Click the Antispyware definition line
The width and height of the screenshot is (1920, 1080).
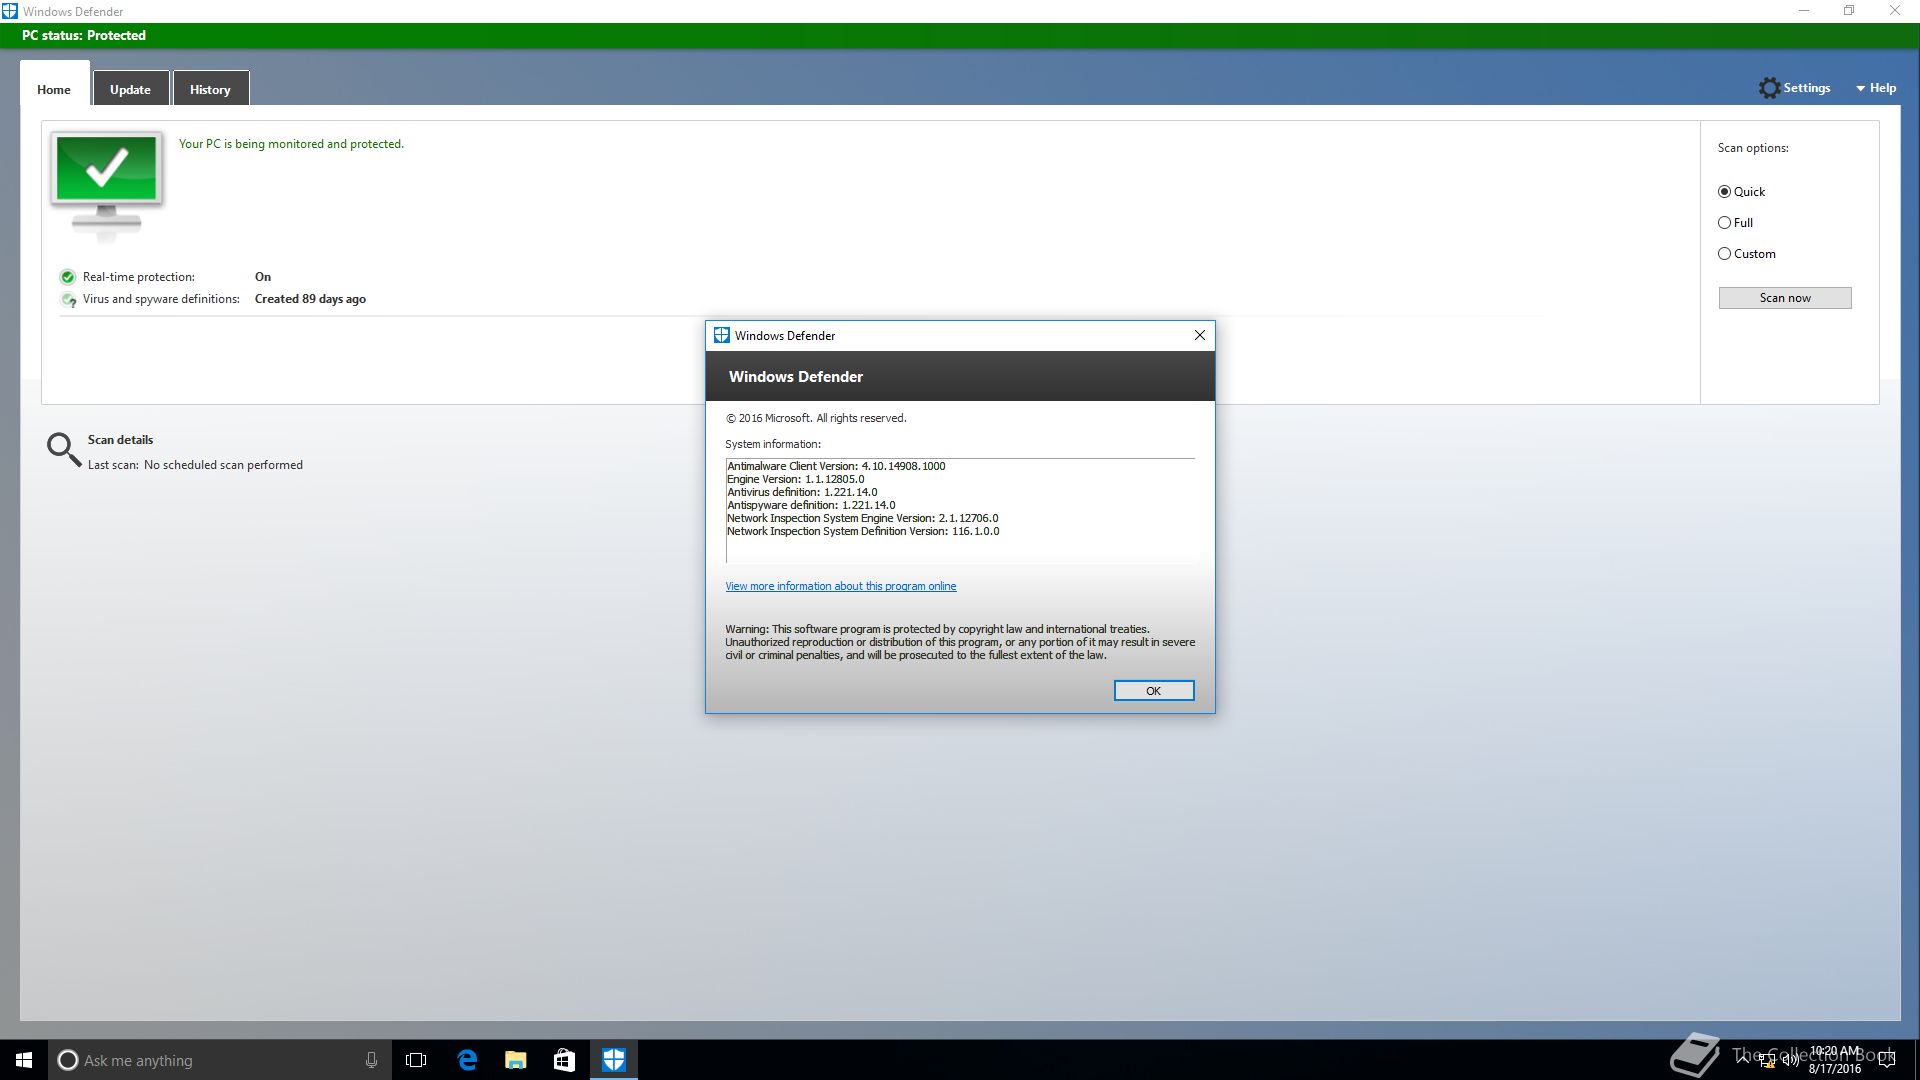click(811, 505)
